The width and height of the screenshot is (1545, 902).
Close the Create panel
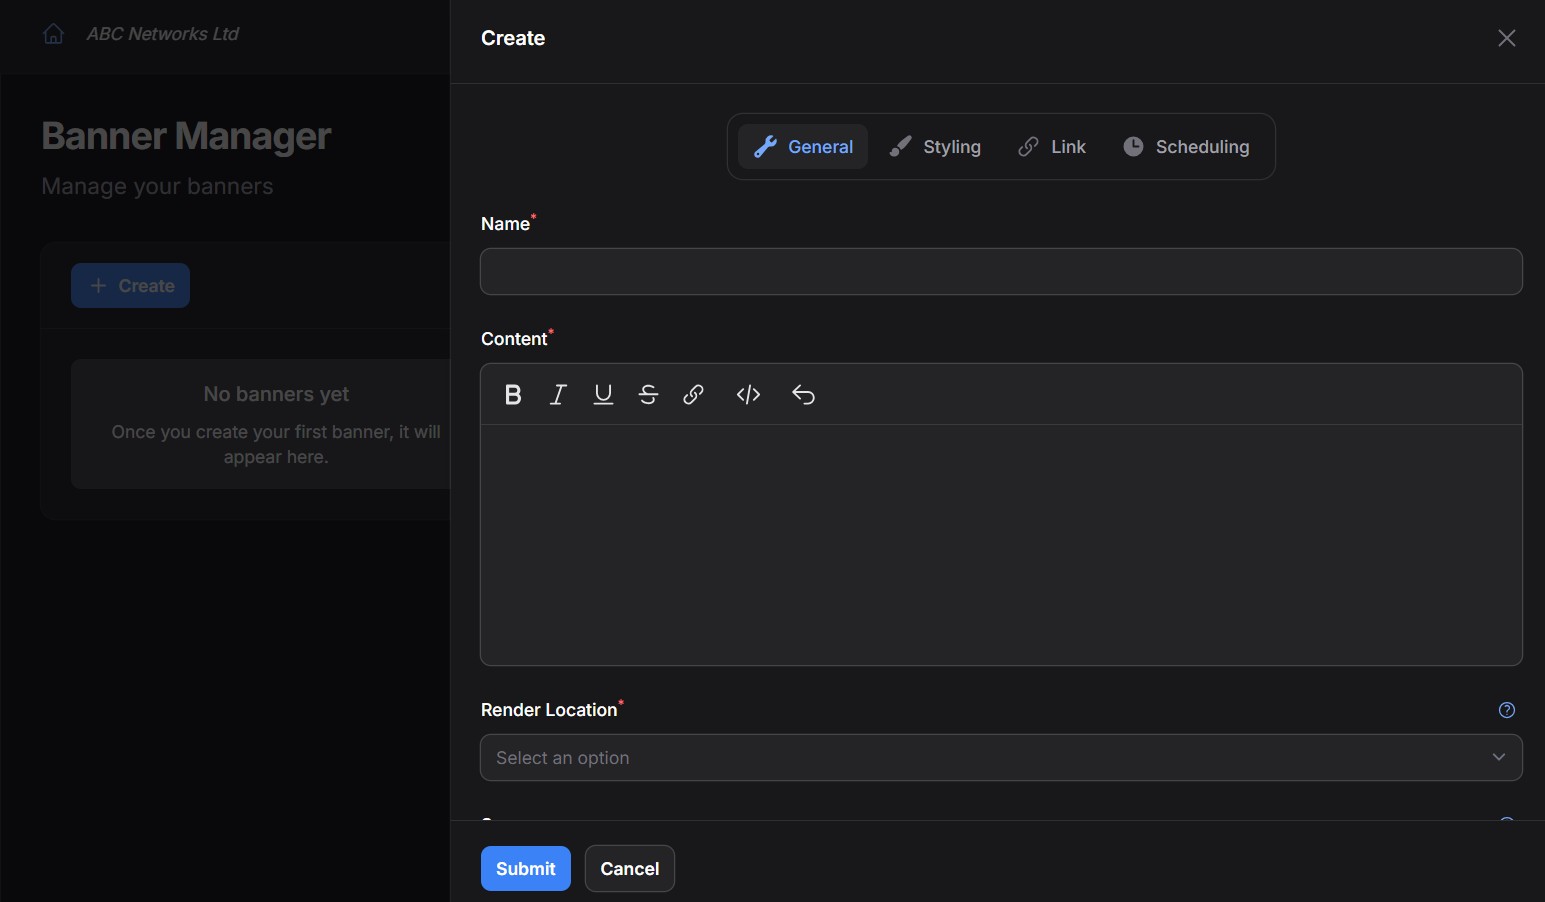pyautogui.click(x=1506, y=38)
